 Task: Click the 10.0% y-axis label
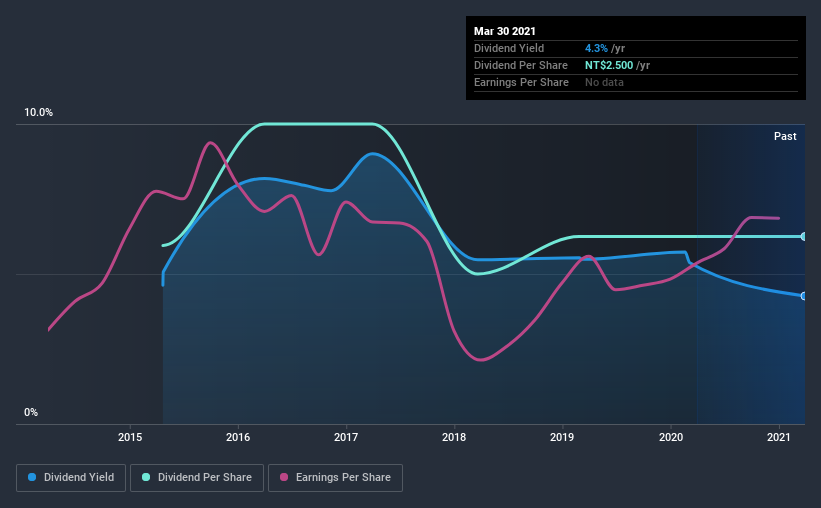(38, 113)
